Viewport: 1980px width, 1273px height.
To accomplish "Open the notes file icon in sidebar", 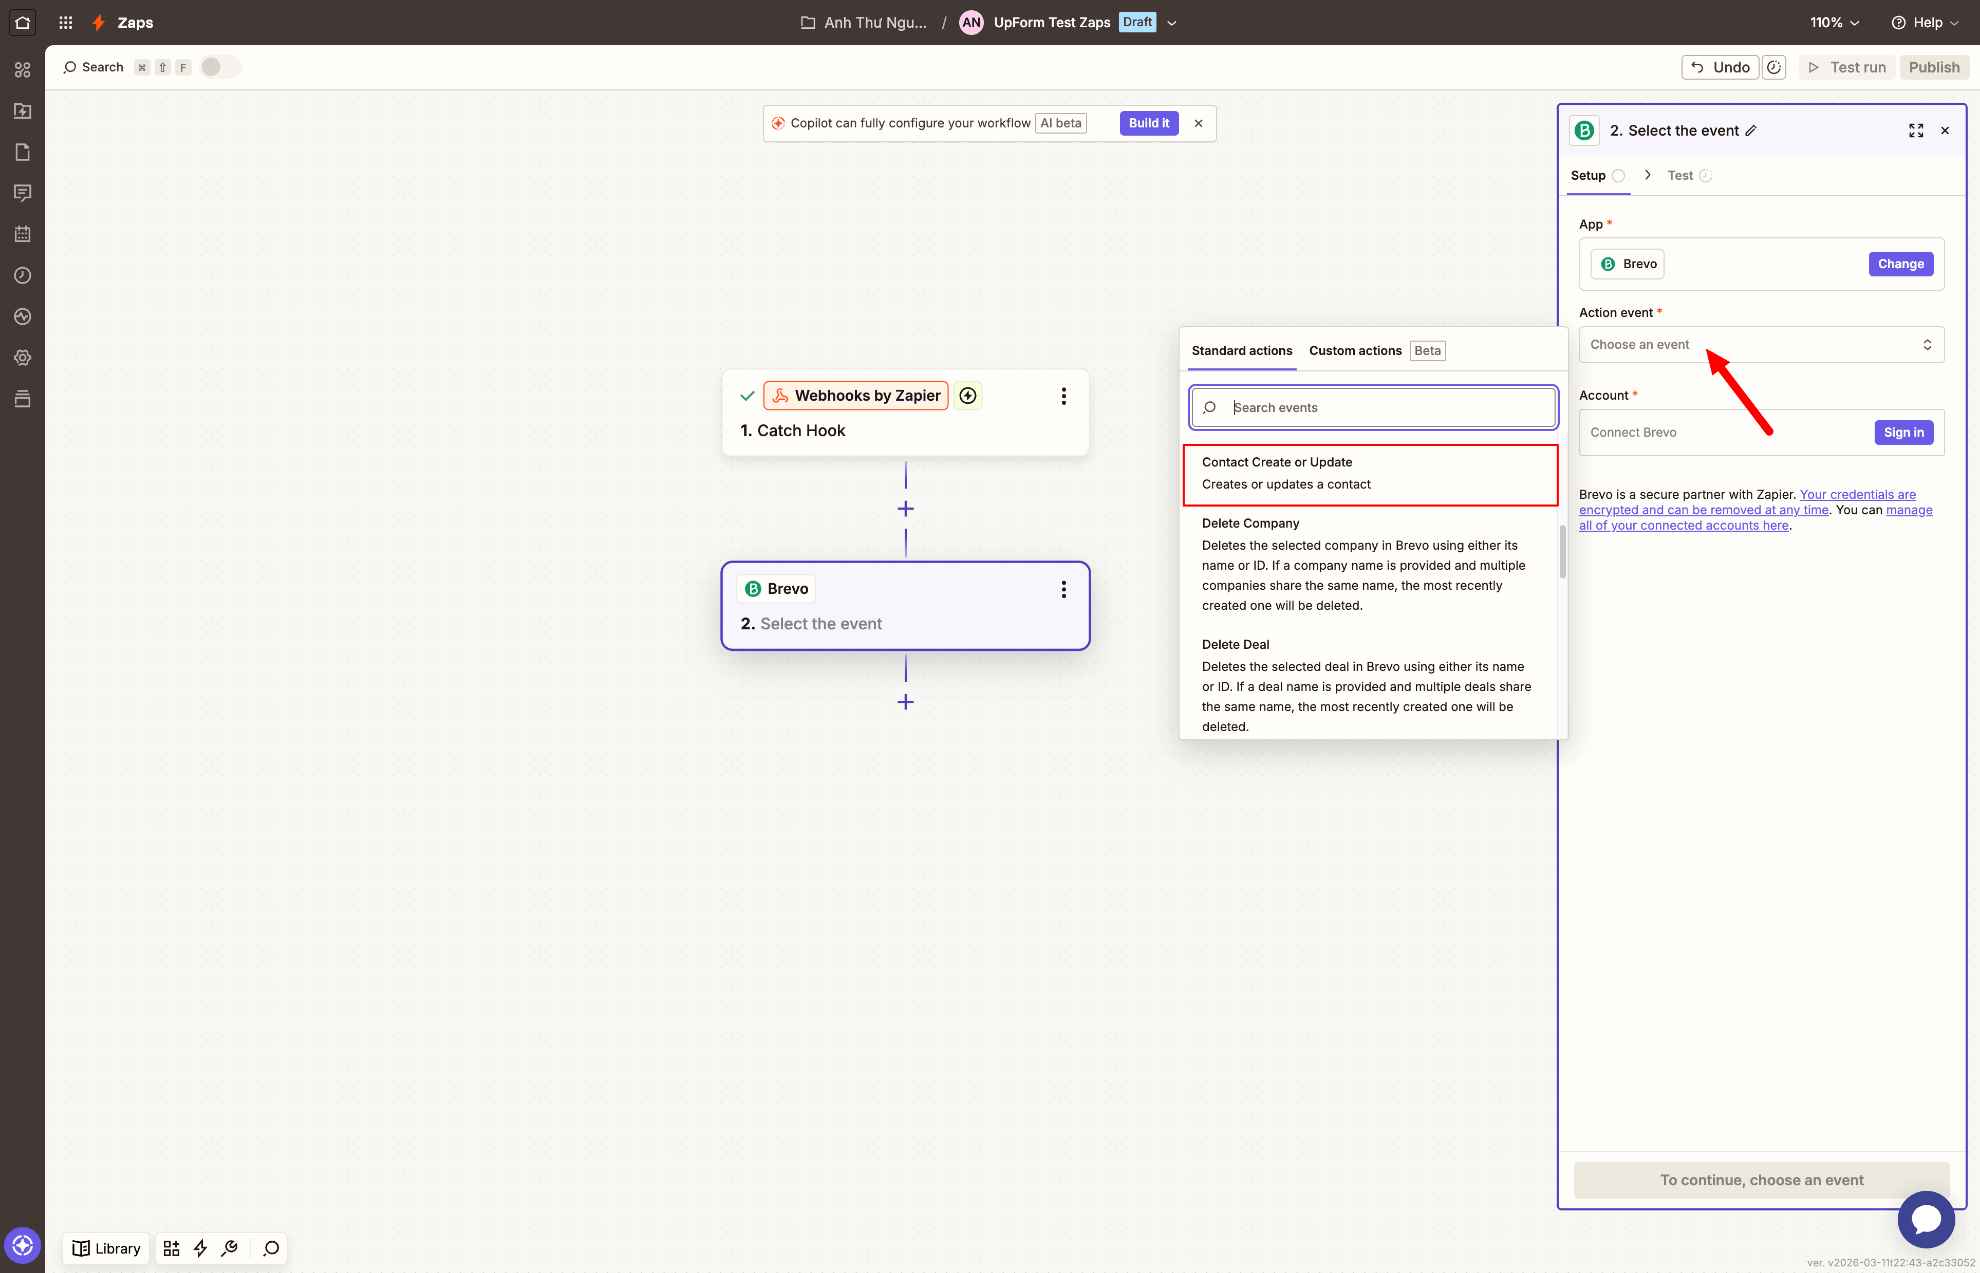I will [22, 152].
